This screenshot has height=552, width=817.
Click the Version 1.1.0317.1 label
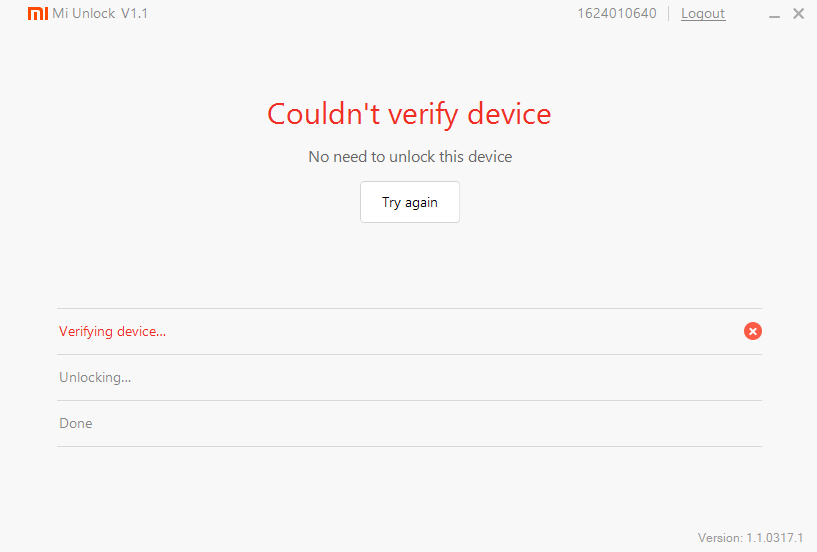(x=750, y=537)
